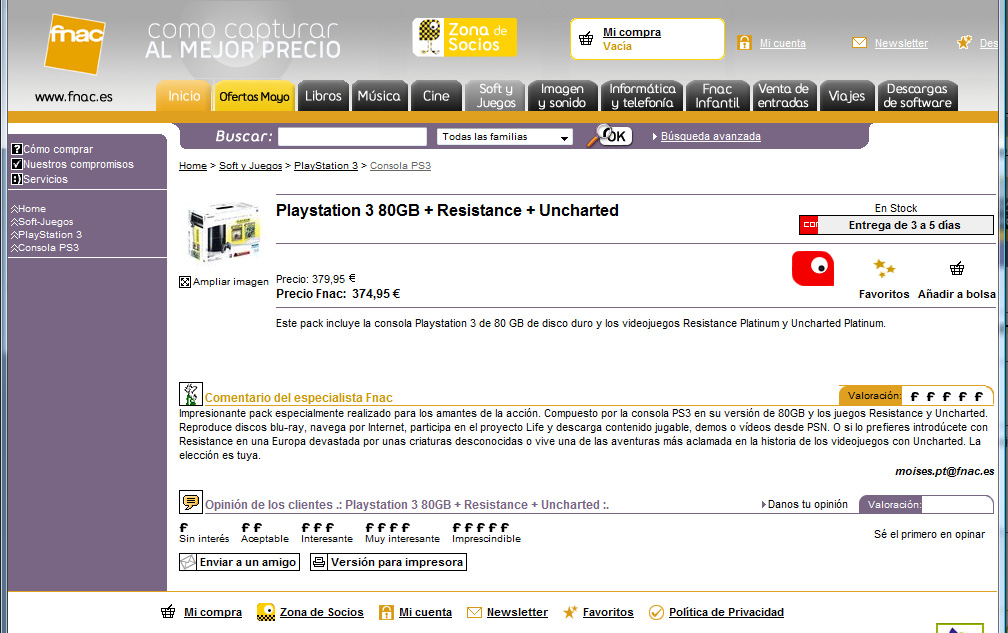
Task: Open the Mi cuenta link at top
Action: coord(782,43)
